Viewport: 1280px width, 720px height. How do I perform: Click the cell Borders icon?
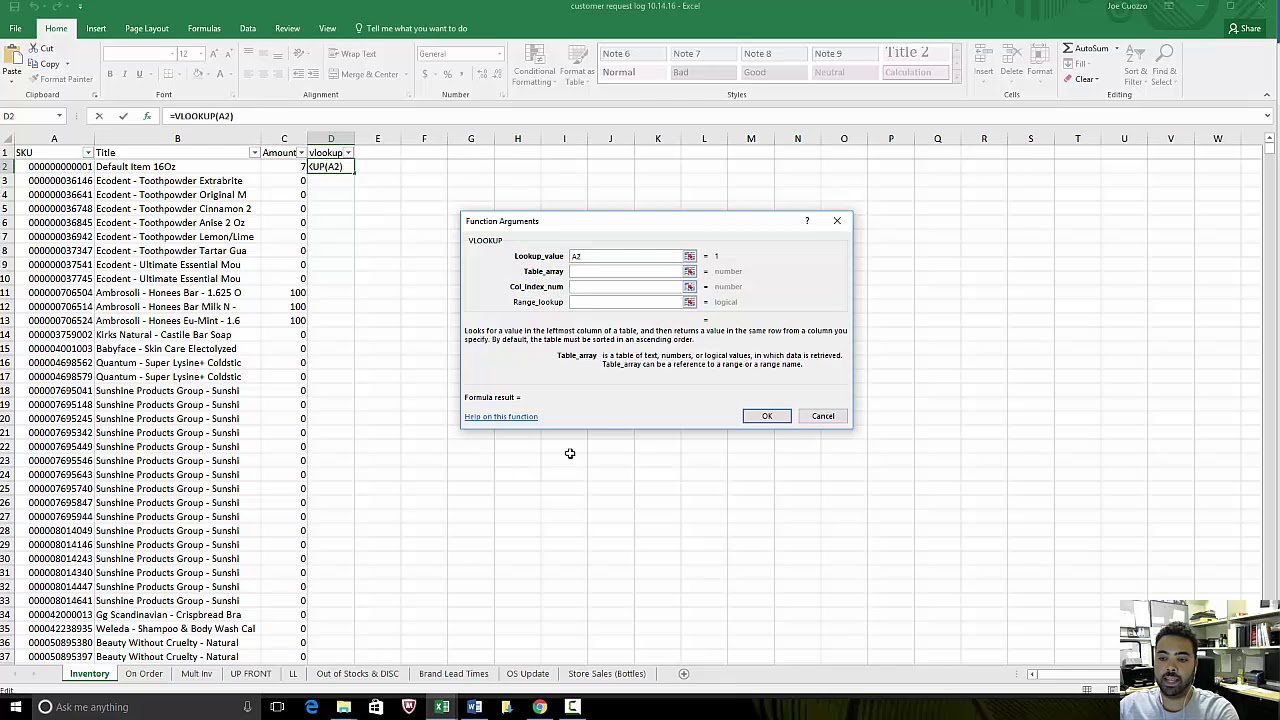coord(168,74)
